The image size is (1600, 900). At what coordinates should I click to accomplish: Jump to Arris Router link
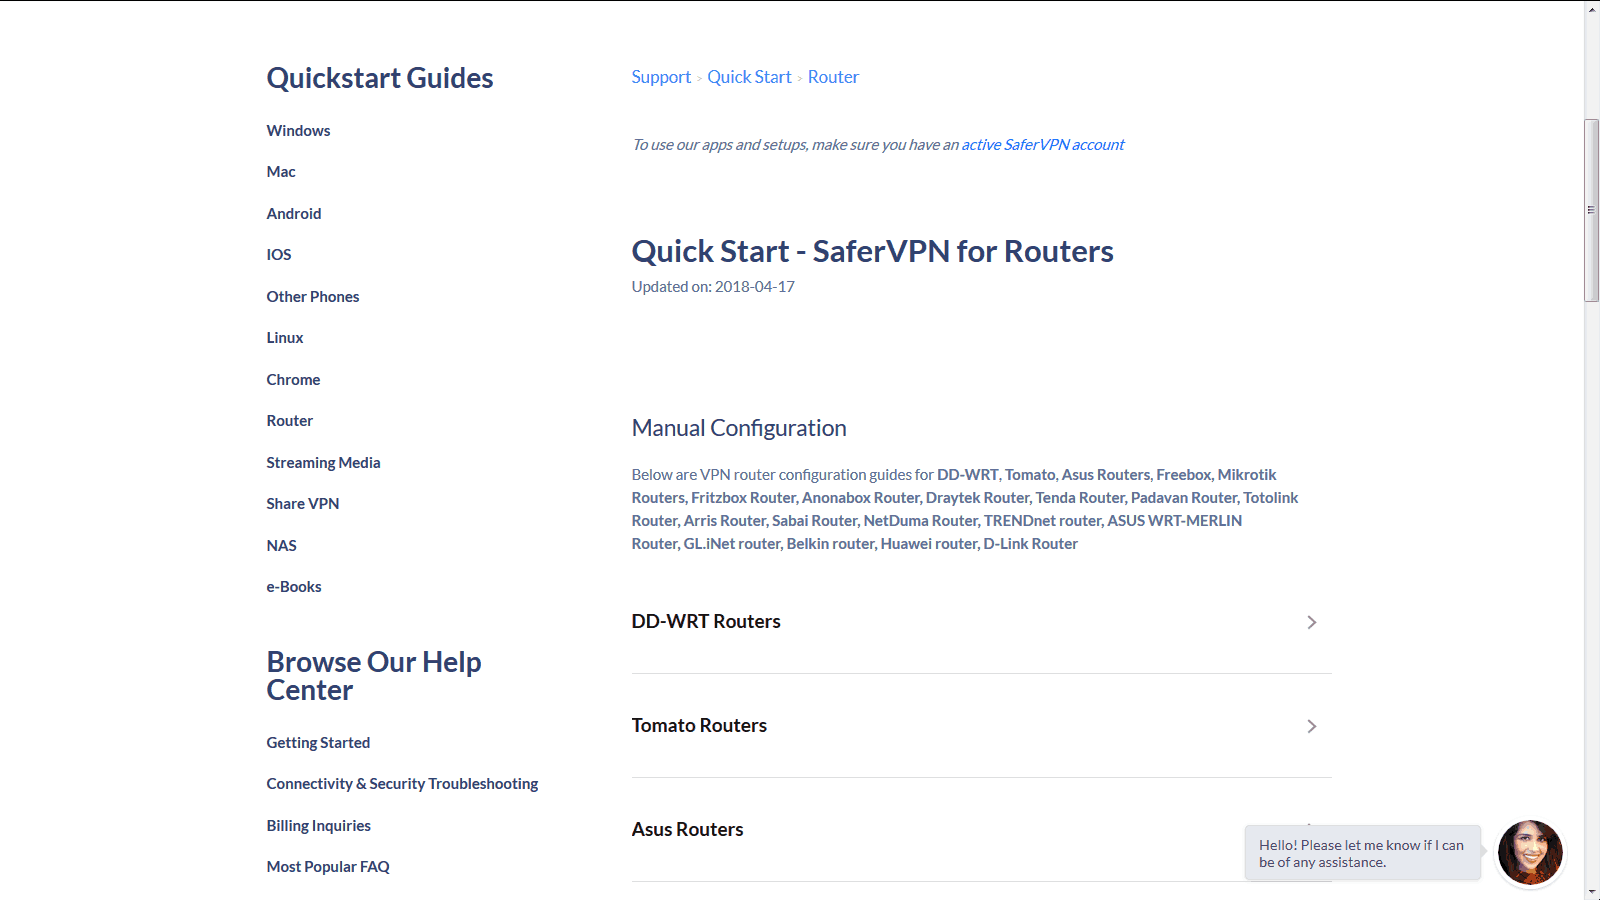(725, 521)
